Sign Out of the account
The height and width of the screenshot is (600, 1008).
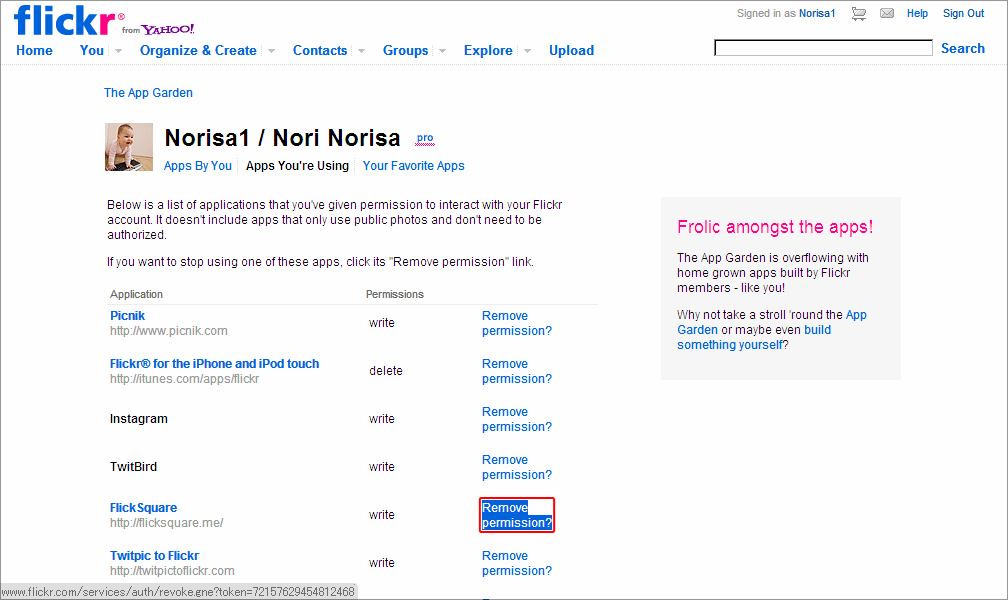click(x=963, y=14)
